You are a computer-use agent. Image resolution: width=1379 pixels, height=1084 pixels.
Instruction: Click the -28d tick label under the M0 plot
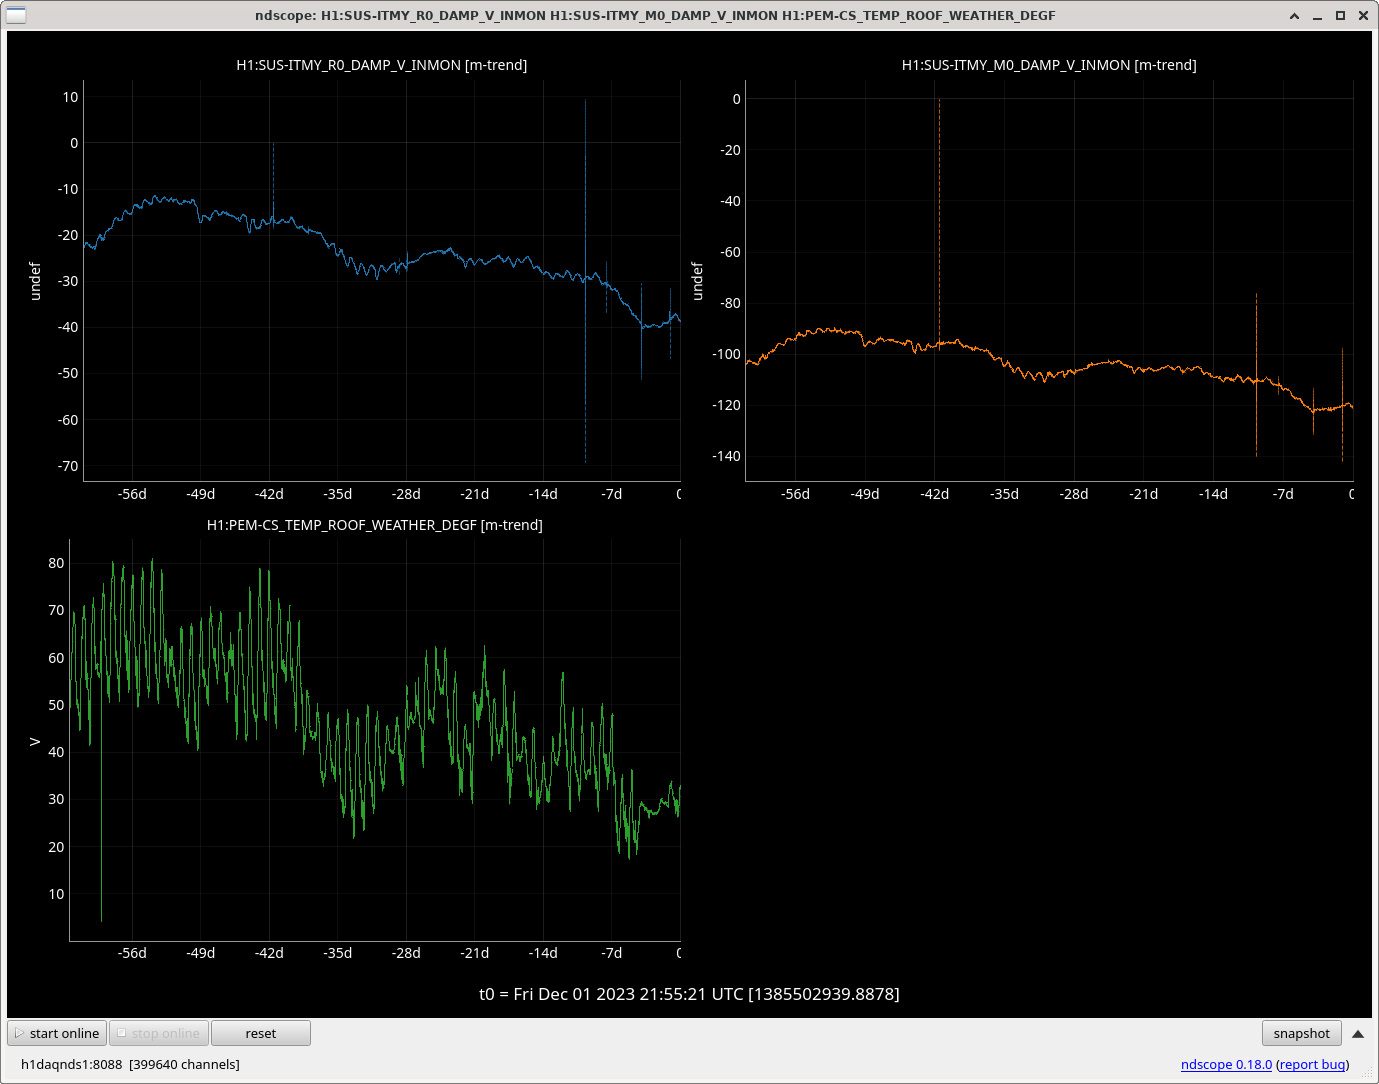coord(1074,494)
